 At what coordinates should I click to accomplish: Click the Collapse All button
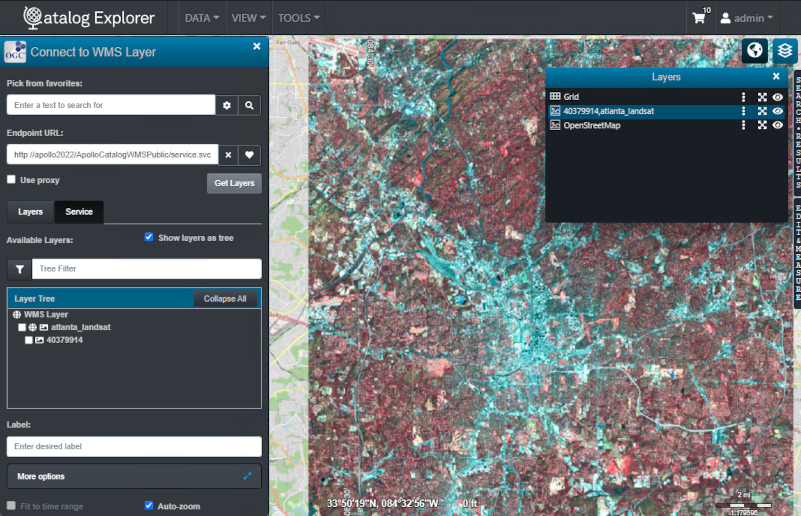click(225, 299)
